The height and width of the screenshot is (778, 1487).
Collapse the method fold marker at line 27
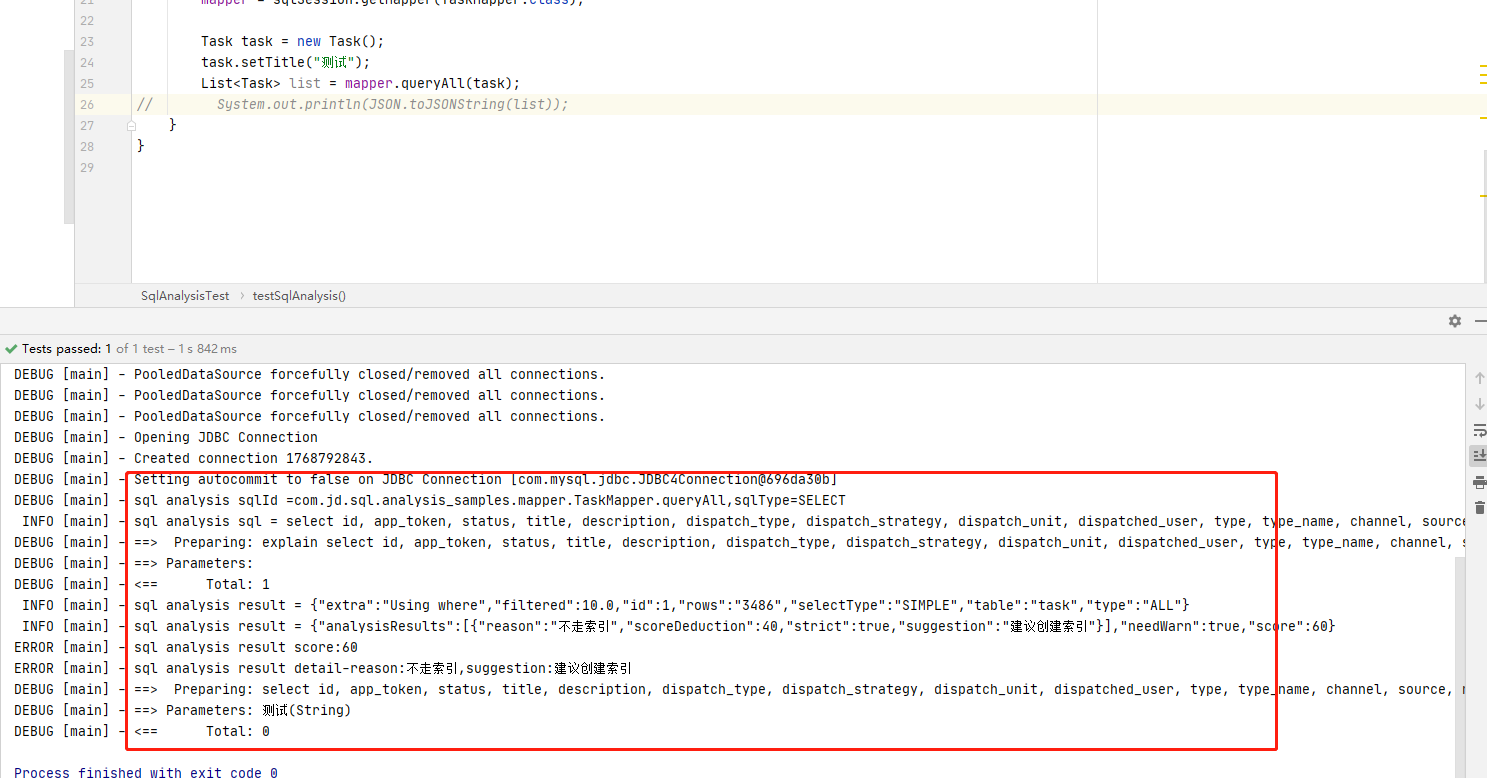[x=131, y=126]
